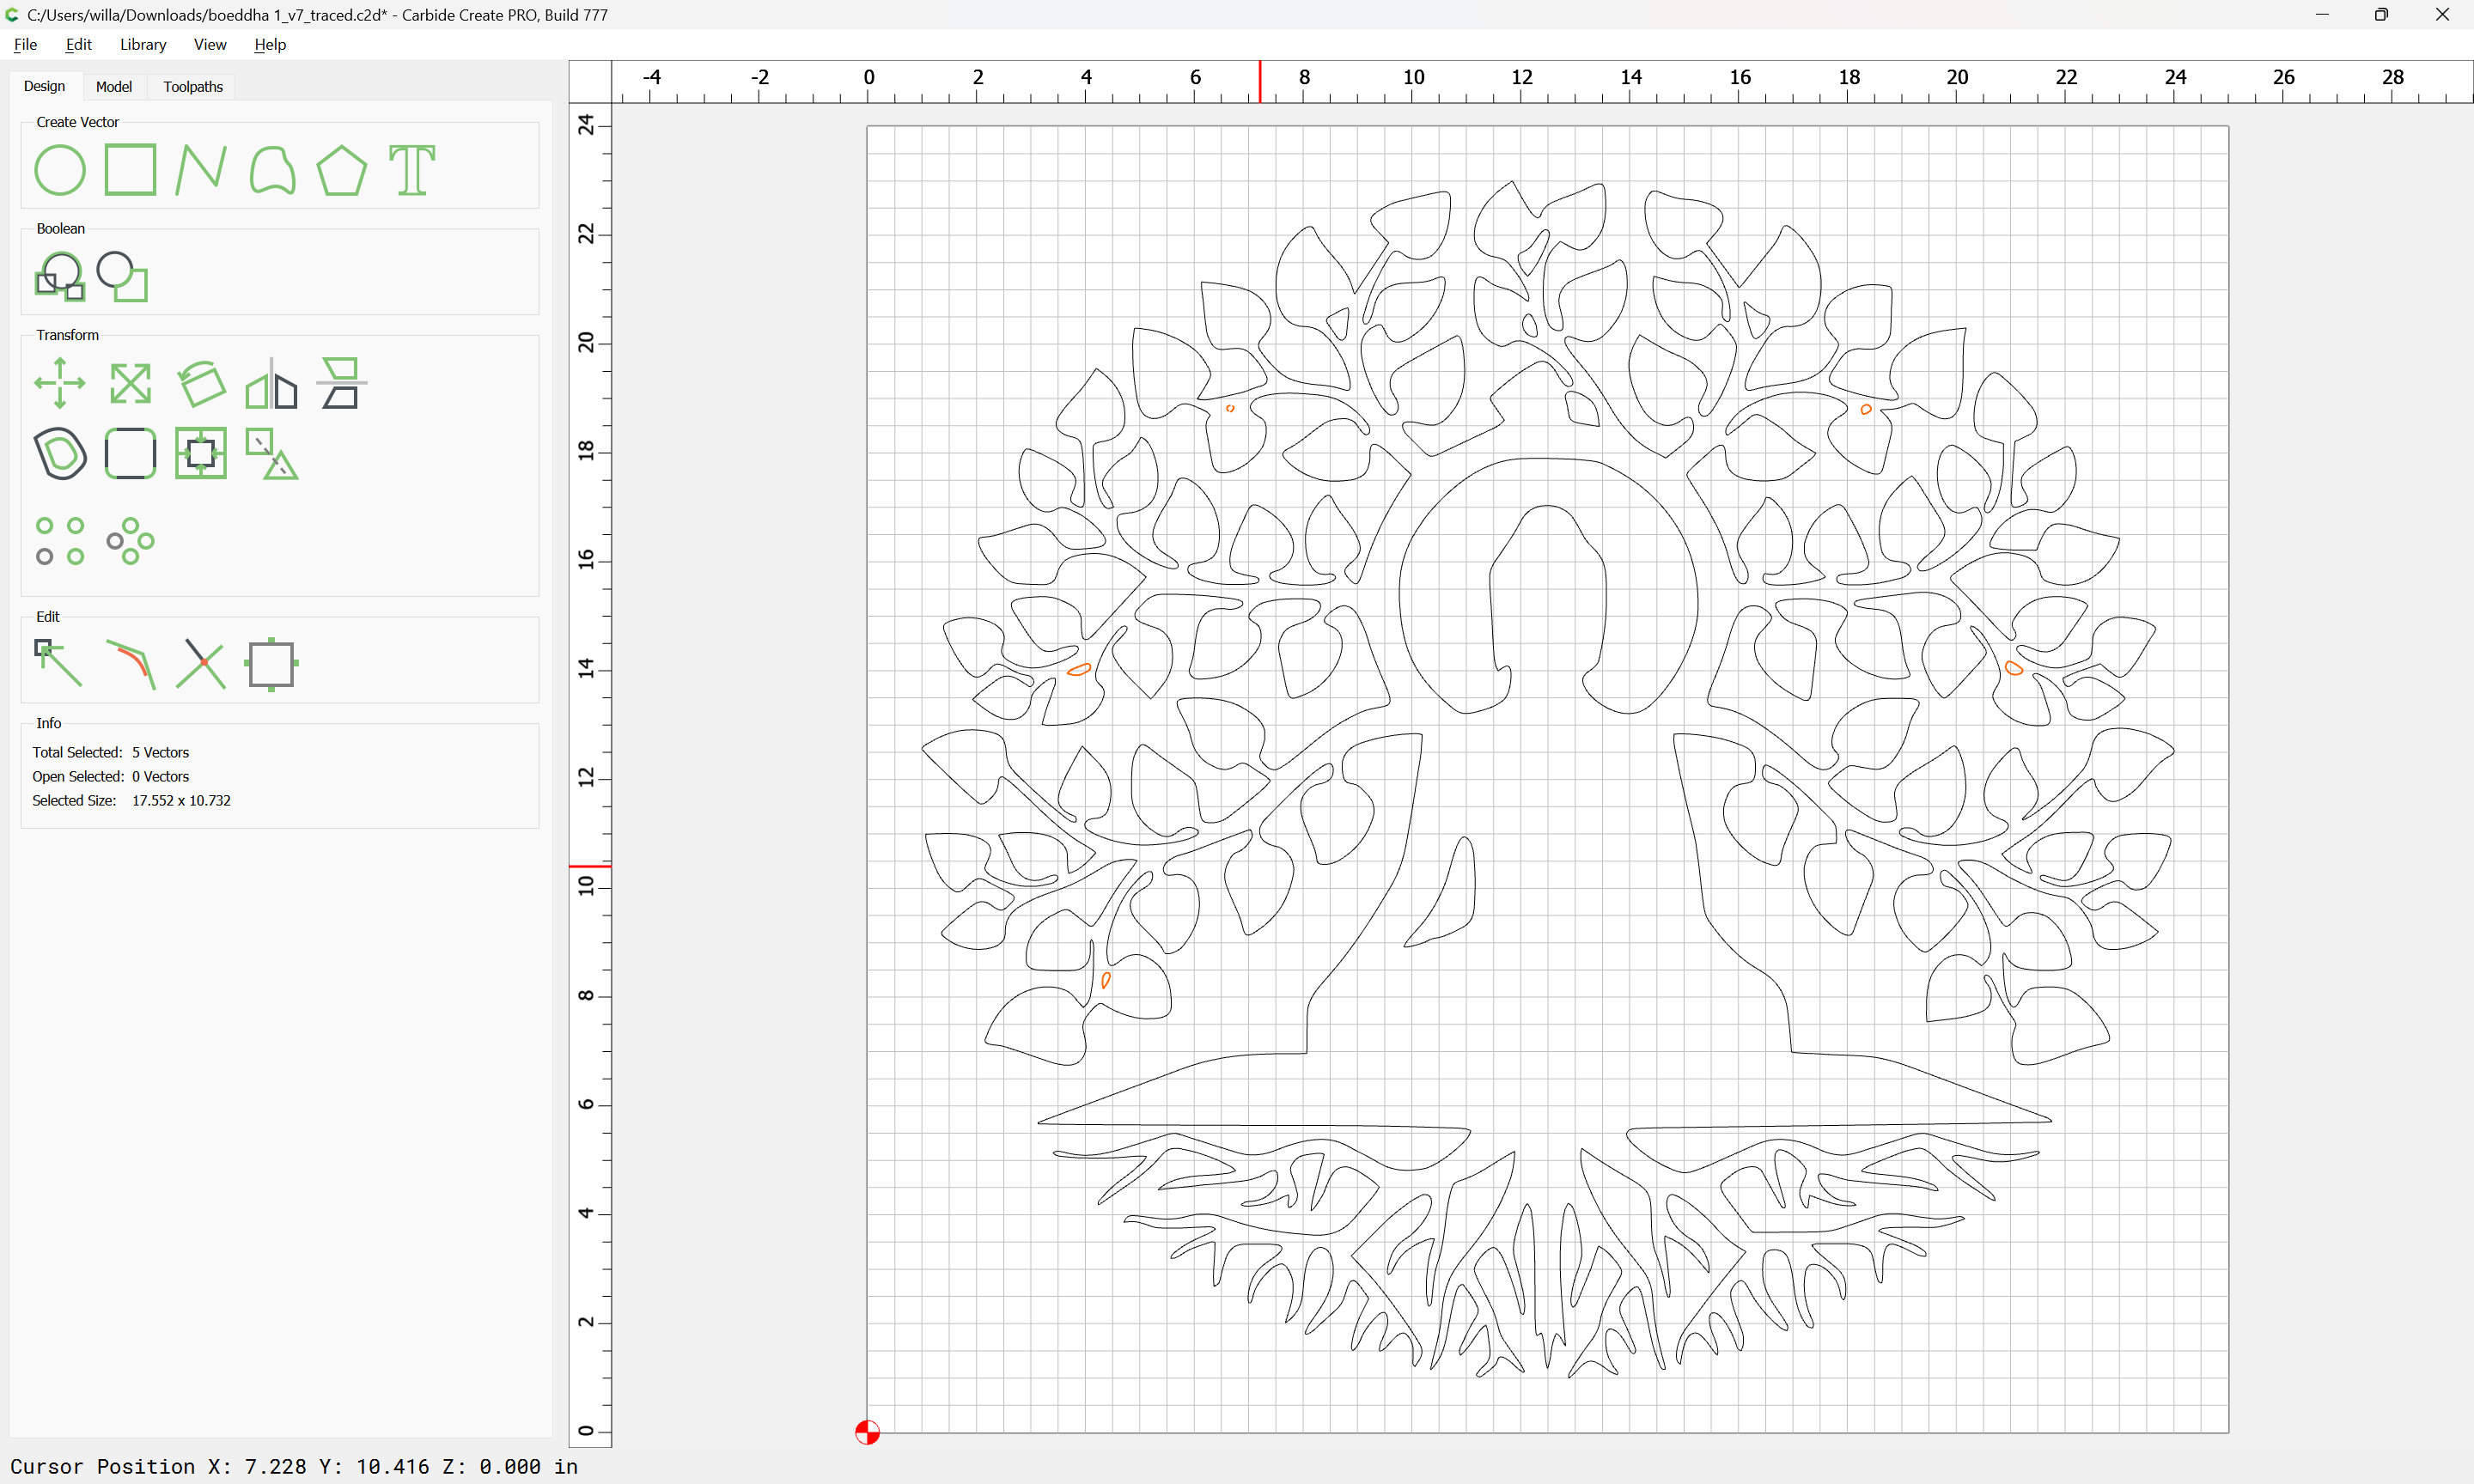This screenshot has width=2474, height=1484.
Task: Select the Curve drawing tool
Action: (272, 170)
